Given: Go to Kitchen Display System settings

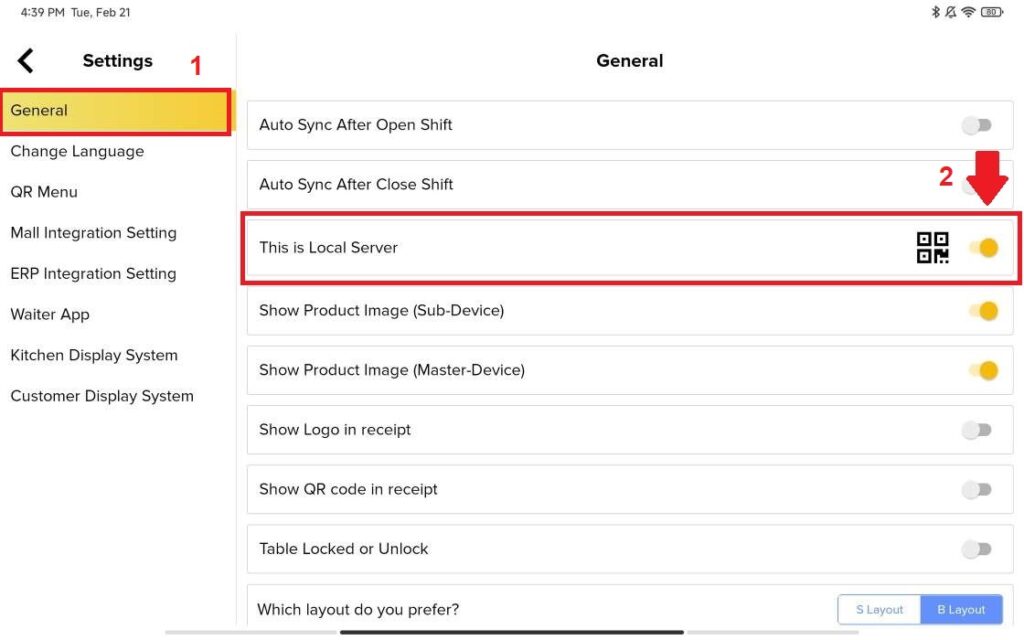Looking at the screenshot, I should pos(94,356).
